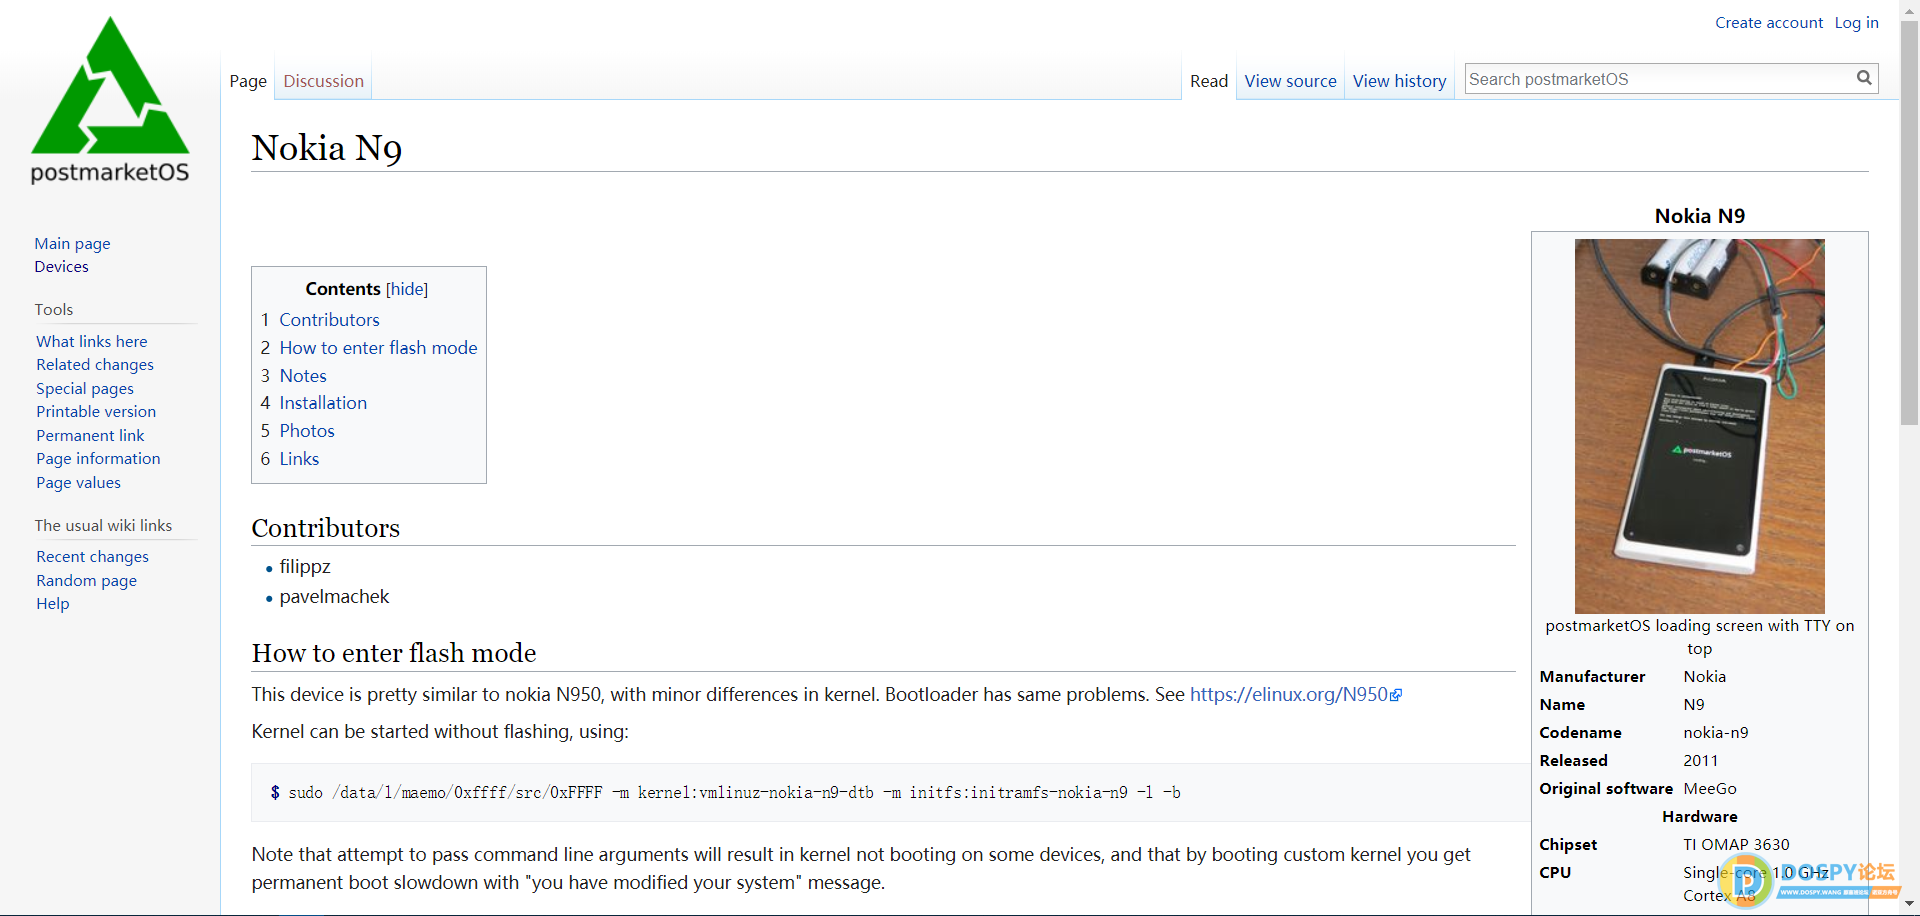1920x916 pixels.
Task: Click the scrollbar down arrow
Action: tap(1909, 904)
